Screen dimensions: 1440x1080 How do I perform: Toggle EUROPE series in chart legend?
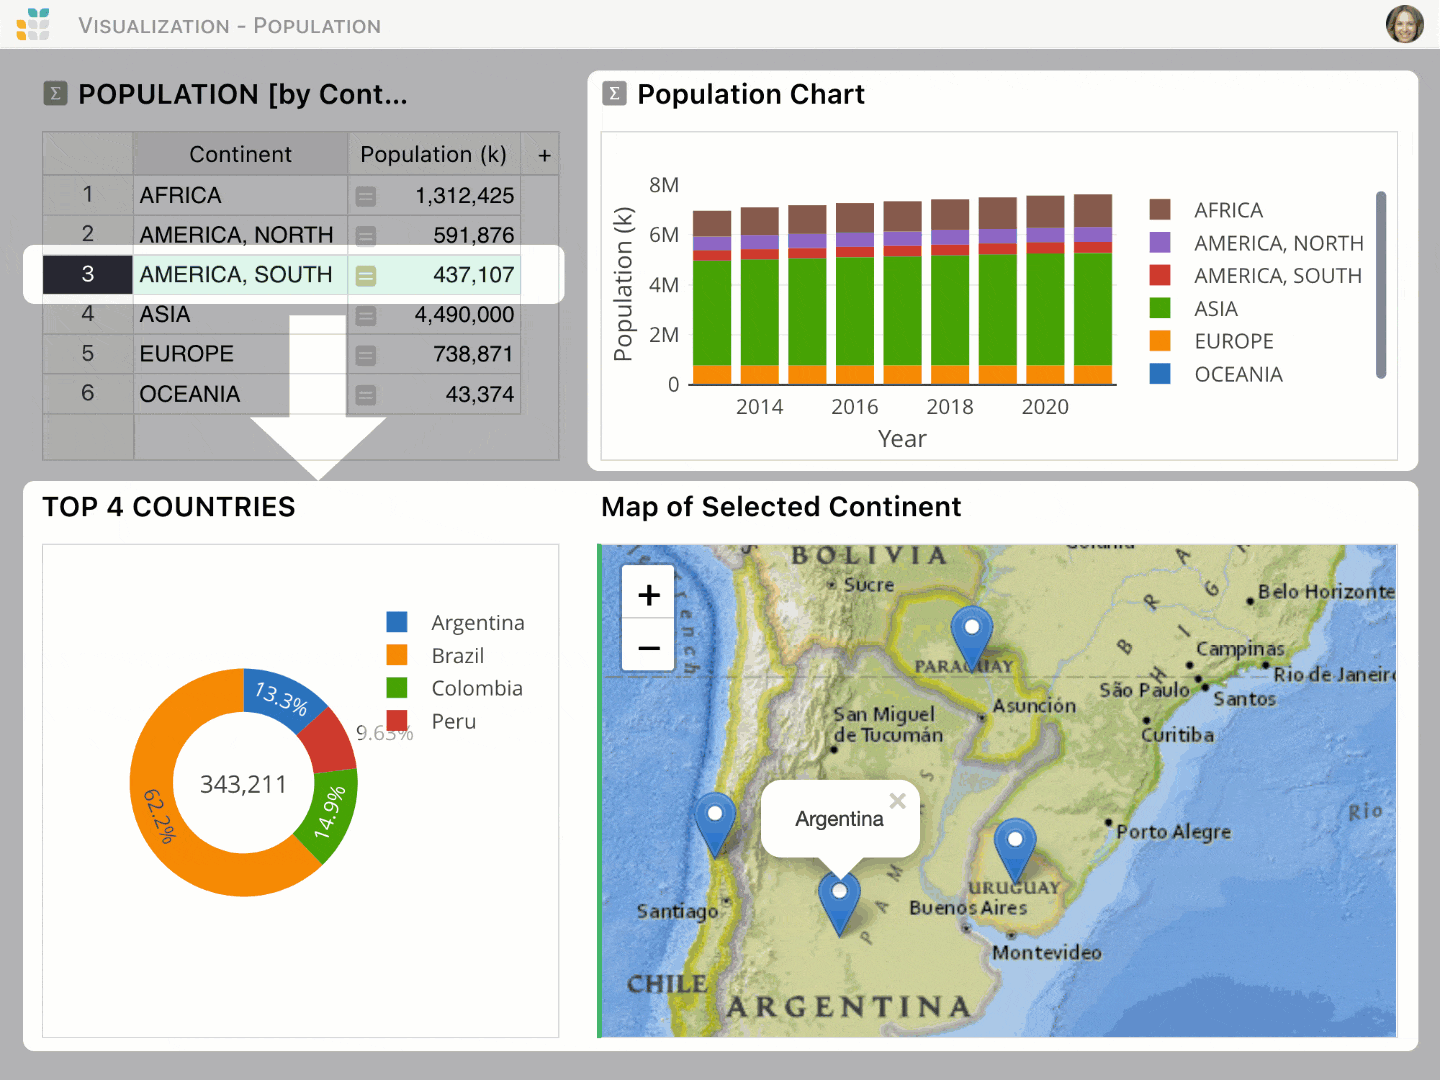coord(1233,342)
